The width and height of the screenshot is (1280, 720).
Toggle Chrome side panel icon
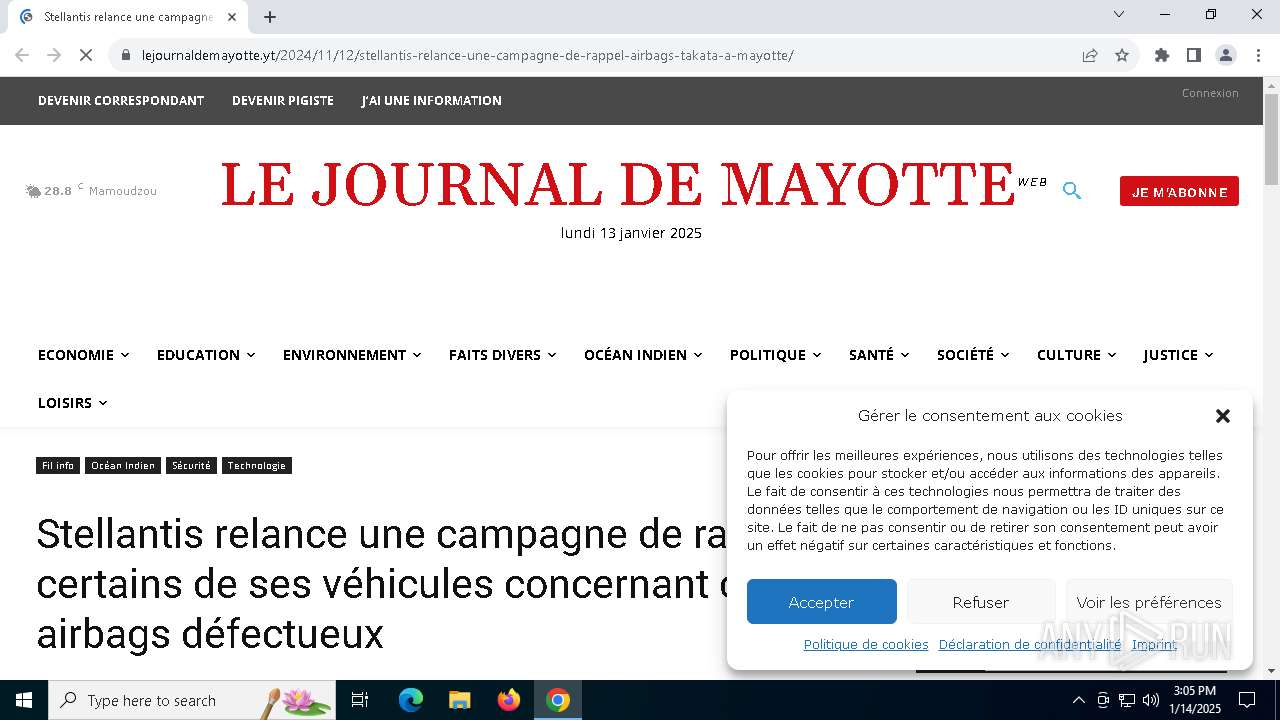pyautogui.click(x=1194, y=55)
